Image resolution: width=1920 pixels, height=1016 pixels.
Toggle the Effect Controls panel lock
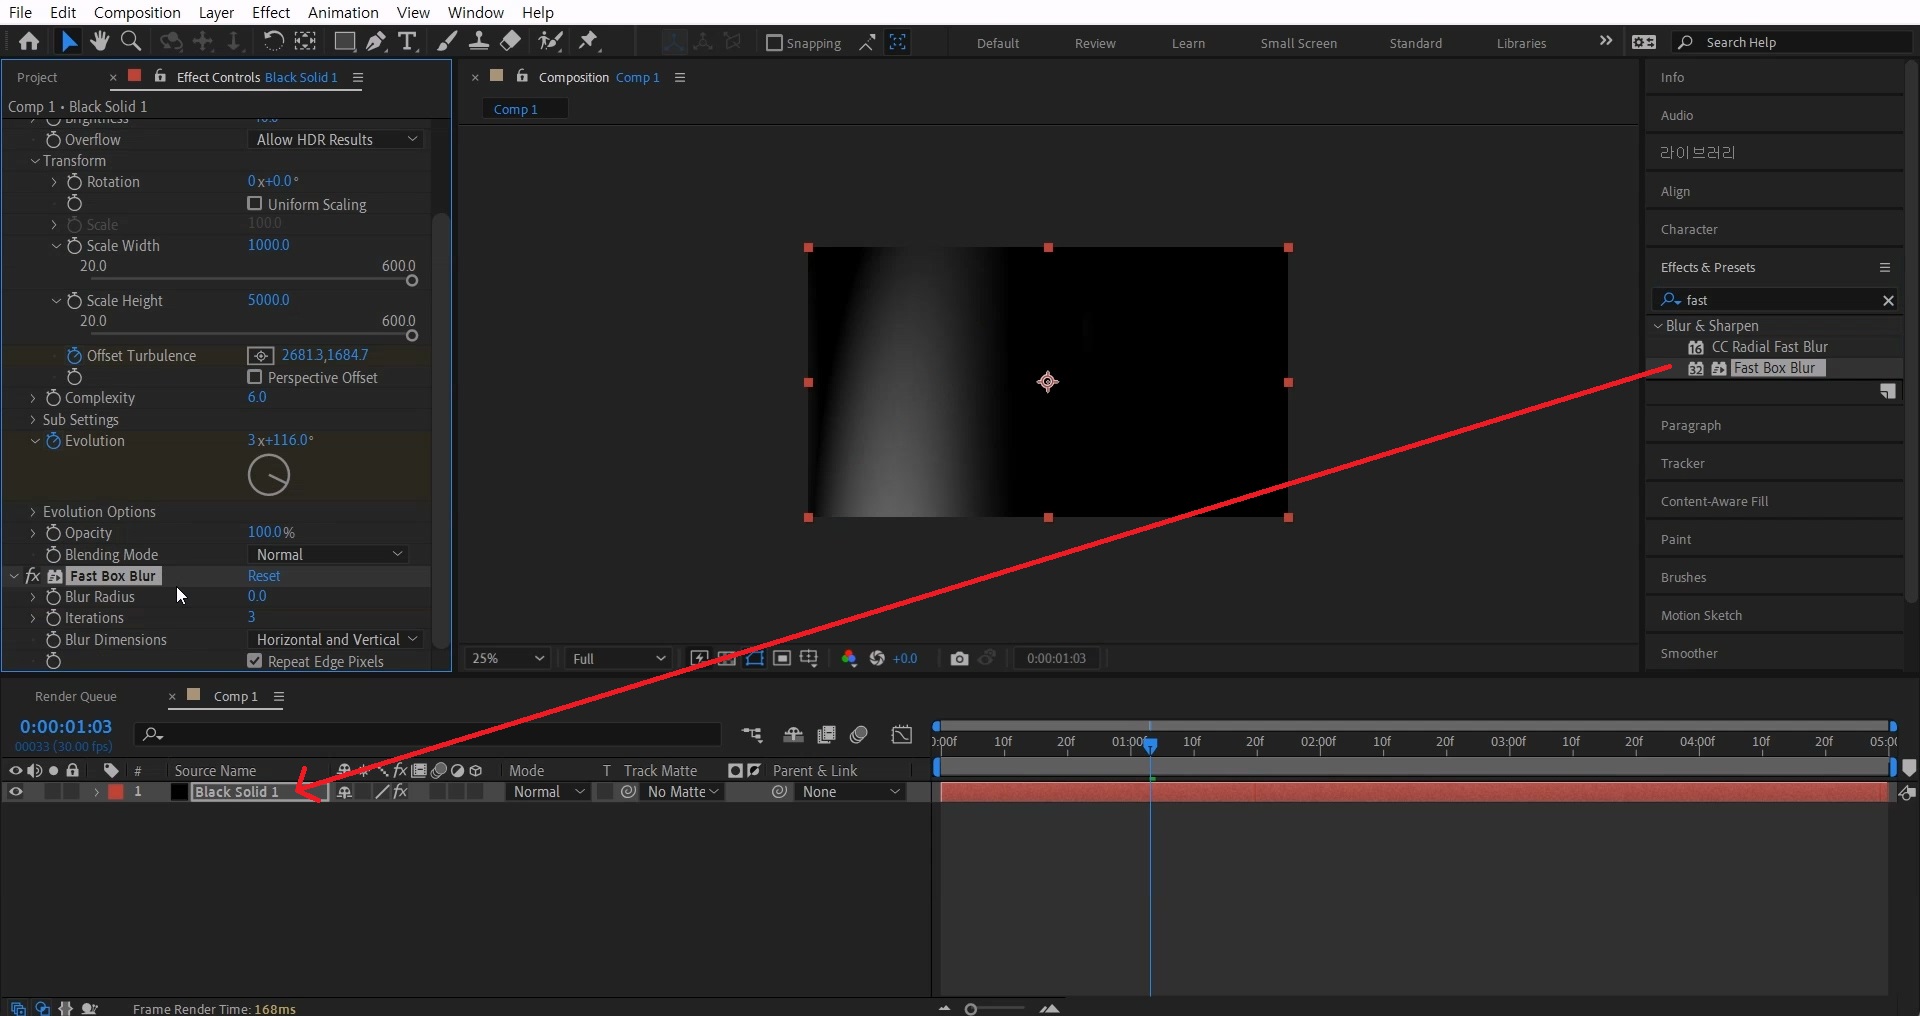pos(160,76)
